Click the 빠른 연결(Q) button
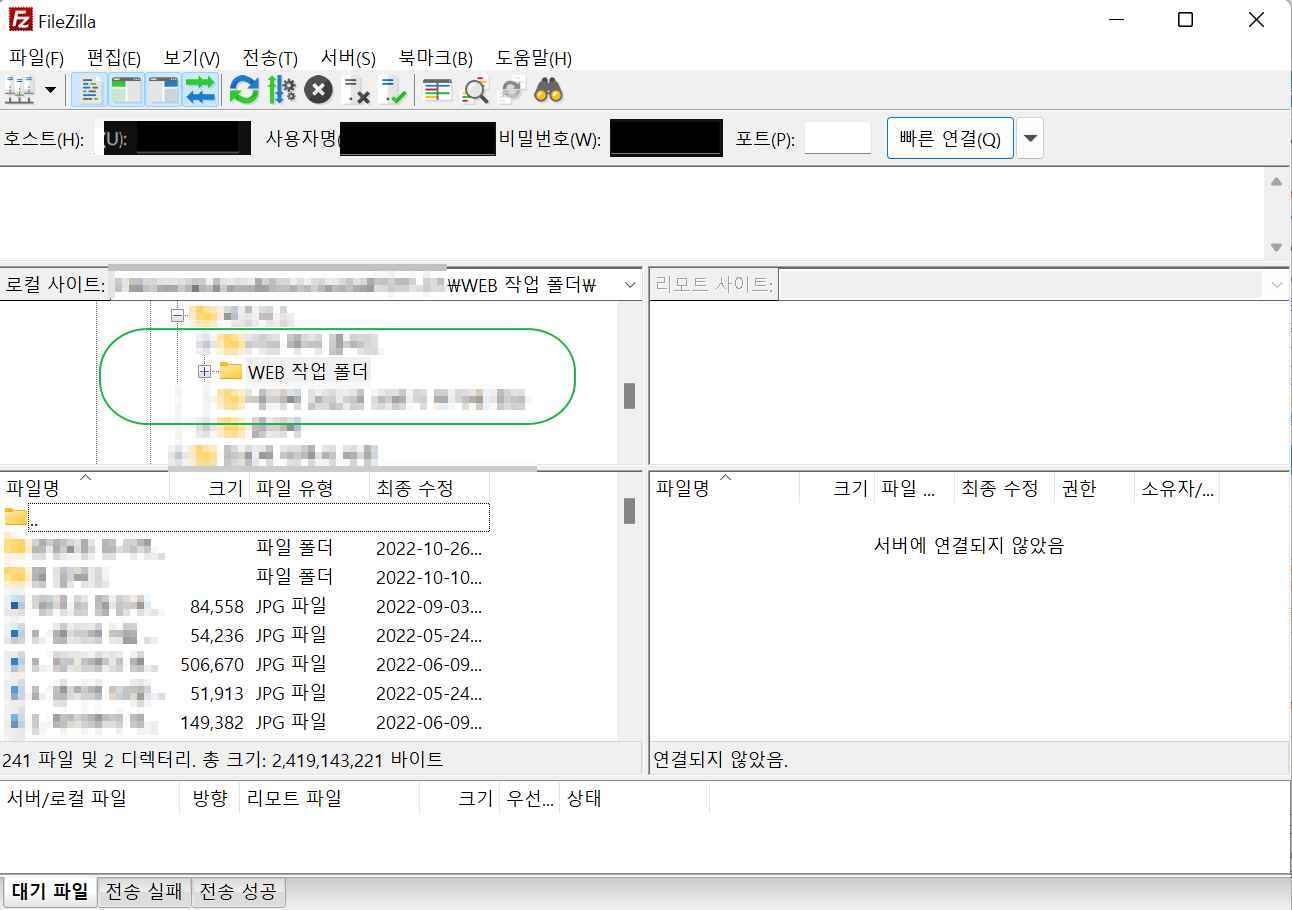The width and height of the screenshot is (1292, 910). tap(950, 139)
